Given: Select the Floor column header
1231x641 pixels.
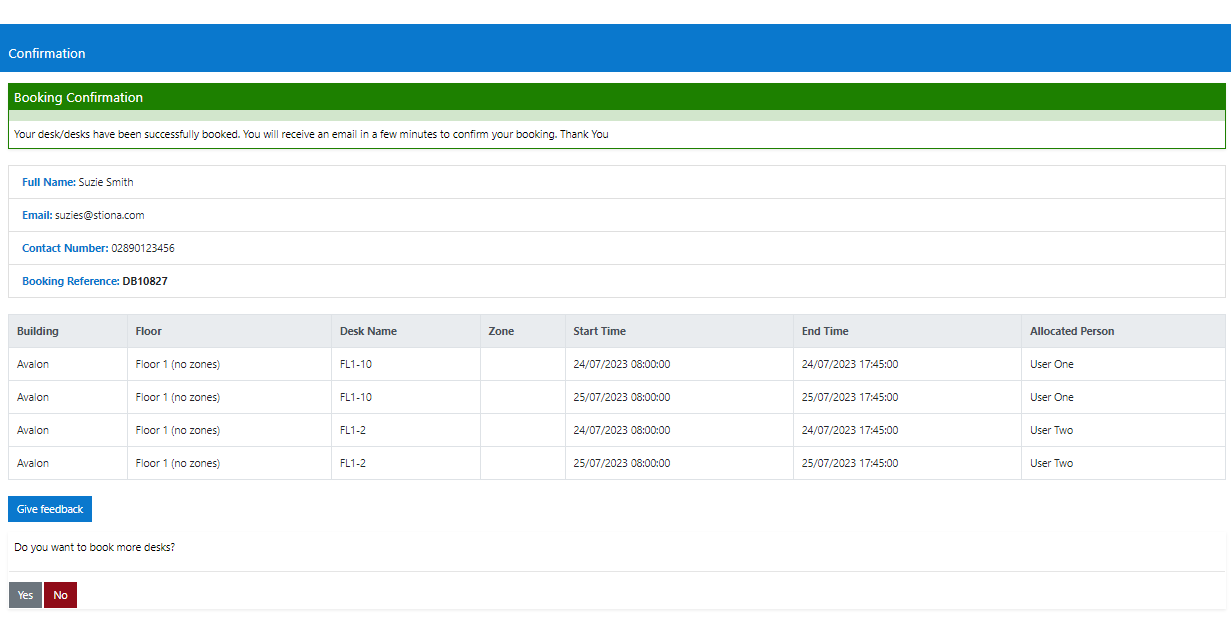Looking at the screenshot, I should point(148,331).
